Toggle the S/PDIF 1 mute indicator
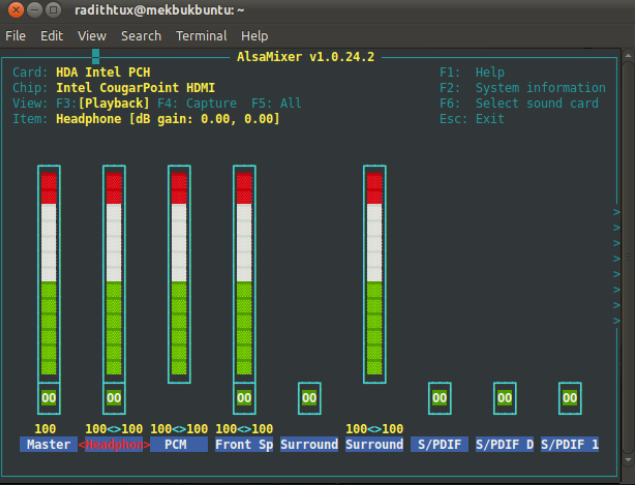Image resolution: width=635 pixels, height=485 pixels. tap(570, 398)
